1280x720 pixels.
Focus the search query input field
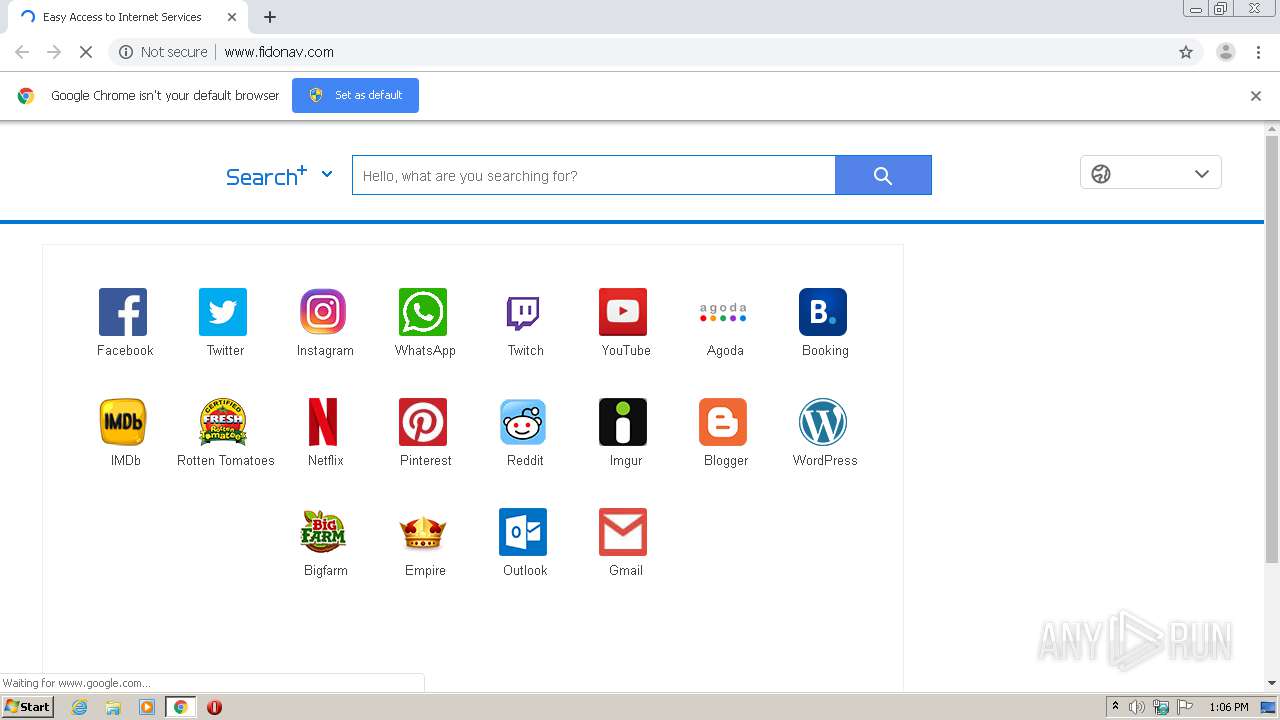[x=594, y=175]
